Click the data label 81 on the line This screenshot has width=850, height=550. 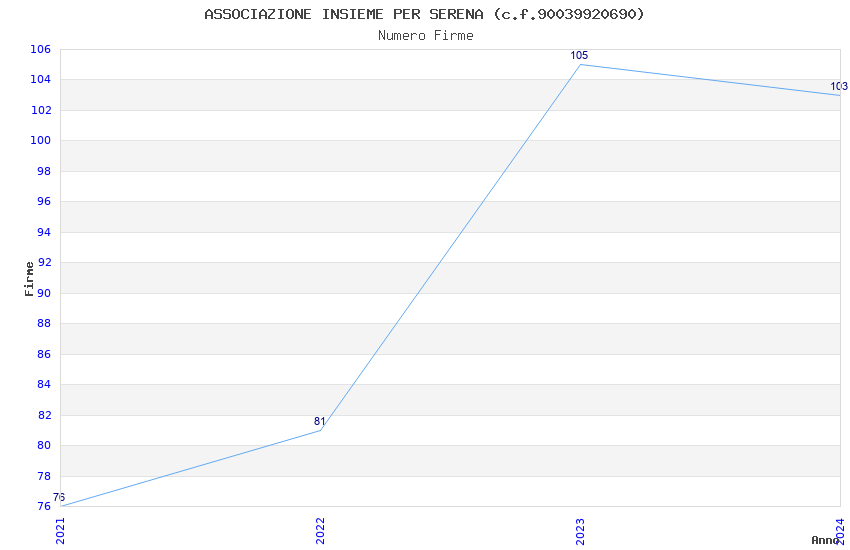pos(320,422)
